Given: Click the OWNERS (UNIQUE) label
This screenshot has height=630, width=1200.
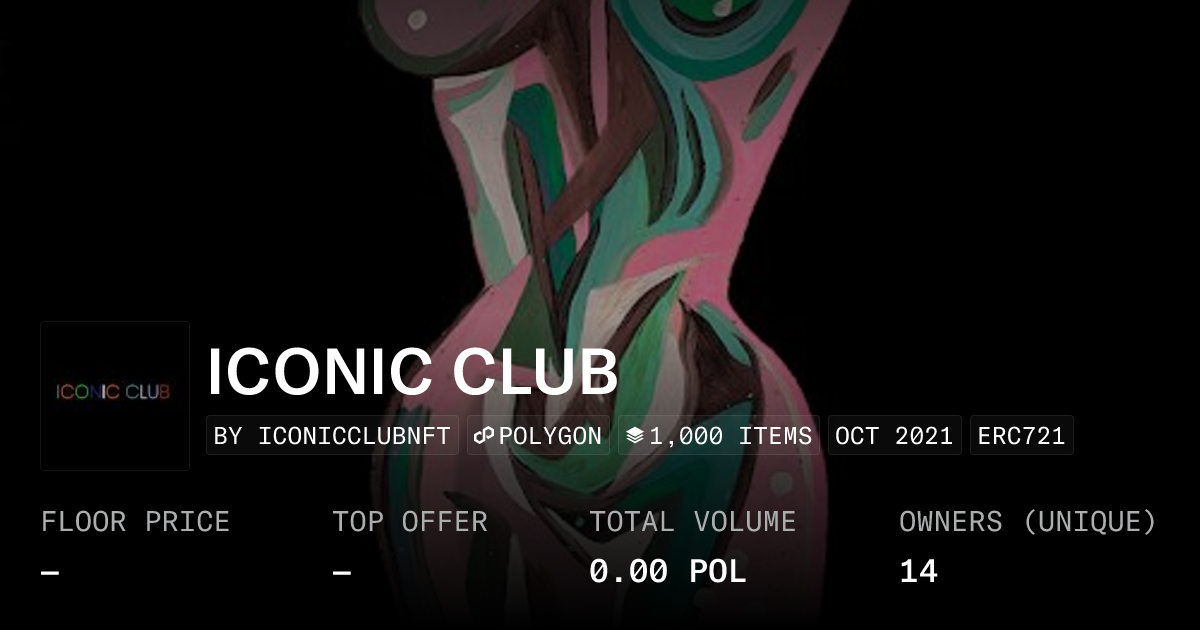Looking at the screenshot, I should (x=1028, y=522).
